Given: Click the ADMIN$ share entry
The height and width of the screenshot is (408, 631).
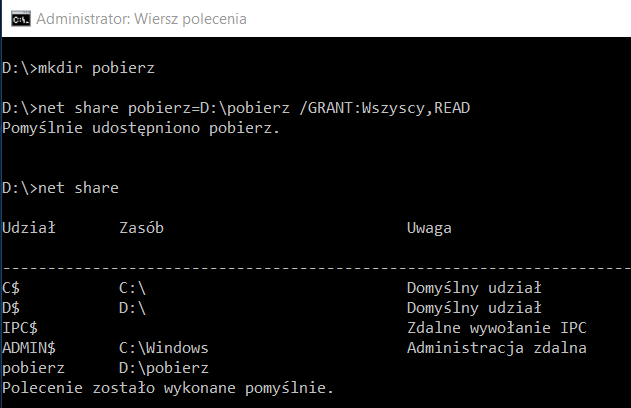Looking at the screenshot, I should click(29, 348).
